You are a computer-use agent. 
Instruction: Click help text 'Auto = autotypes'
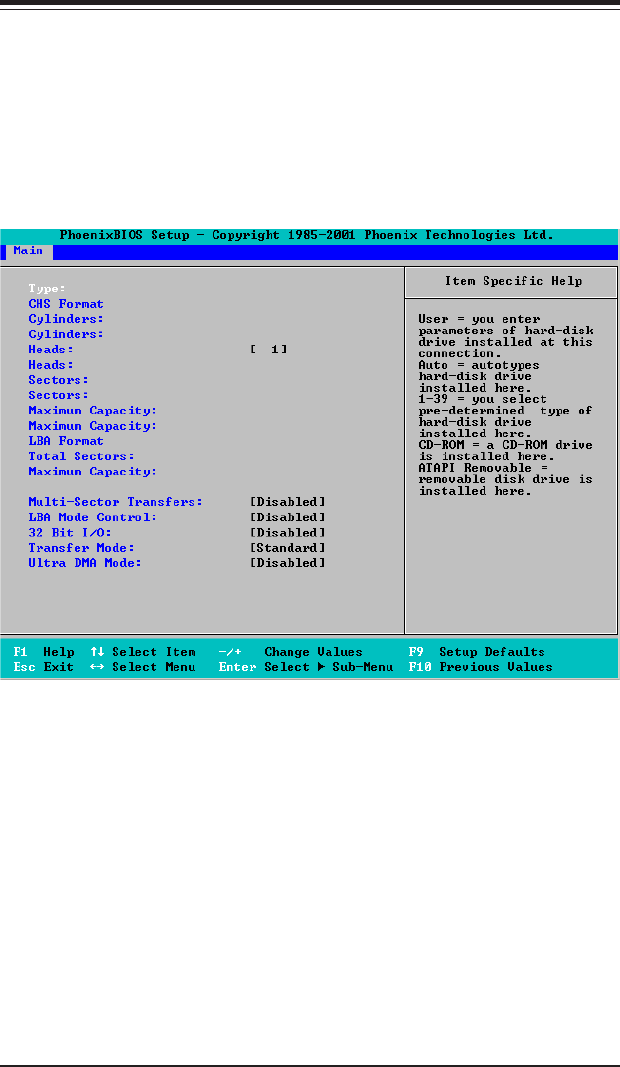(x=479, y=365)
